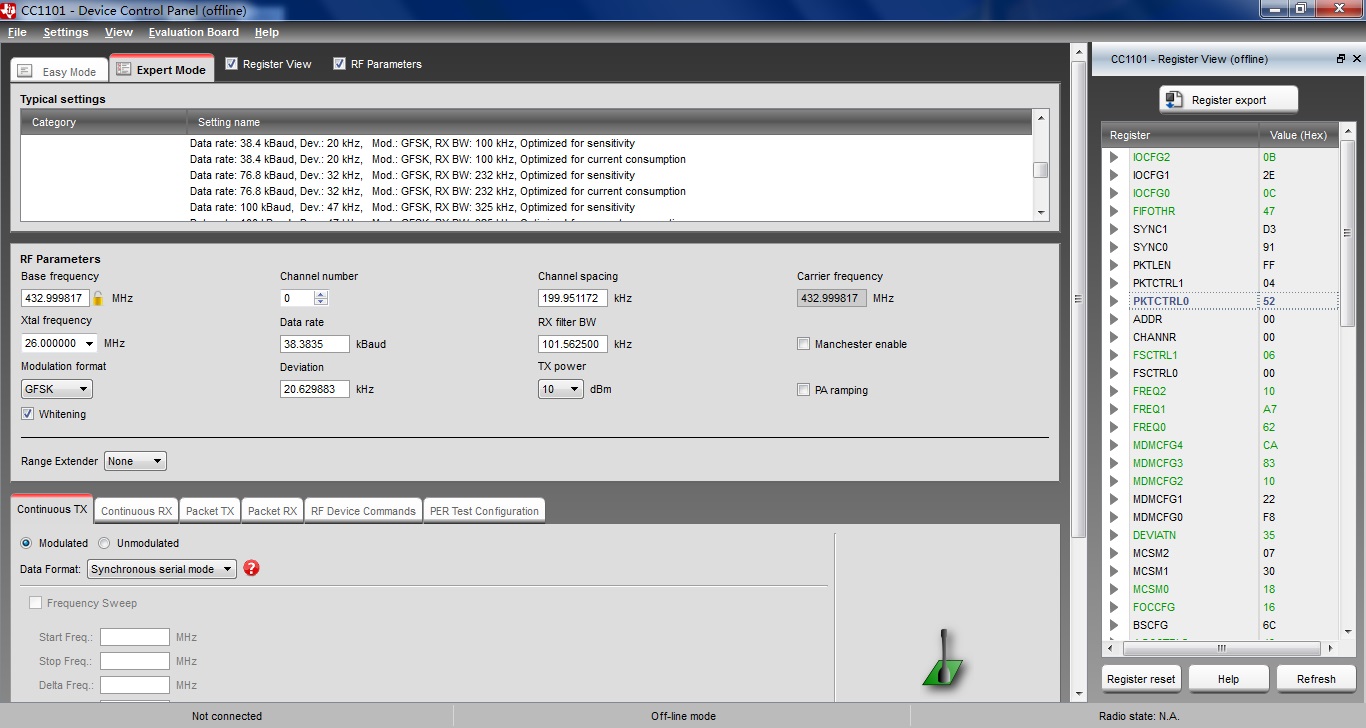Expand the MCSM0 register row arrow
Image resolution: width=1366 pixels, height=728 pixels.
coord(1114,589)
